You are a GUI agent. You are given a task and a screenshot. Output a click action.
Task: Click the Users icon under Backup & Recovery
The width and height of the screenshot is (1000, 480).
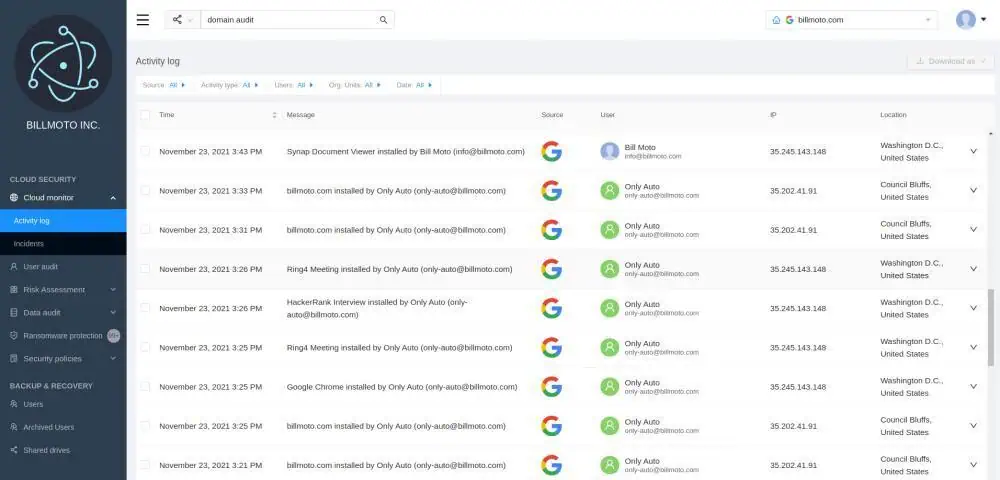coord(13,404)
